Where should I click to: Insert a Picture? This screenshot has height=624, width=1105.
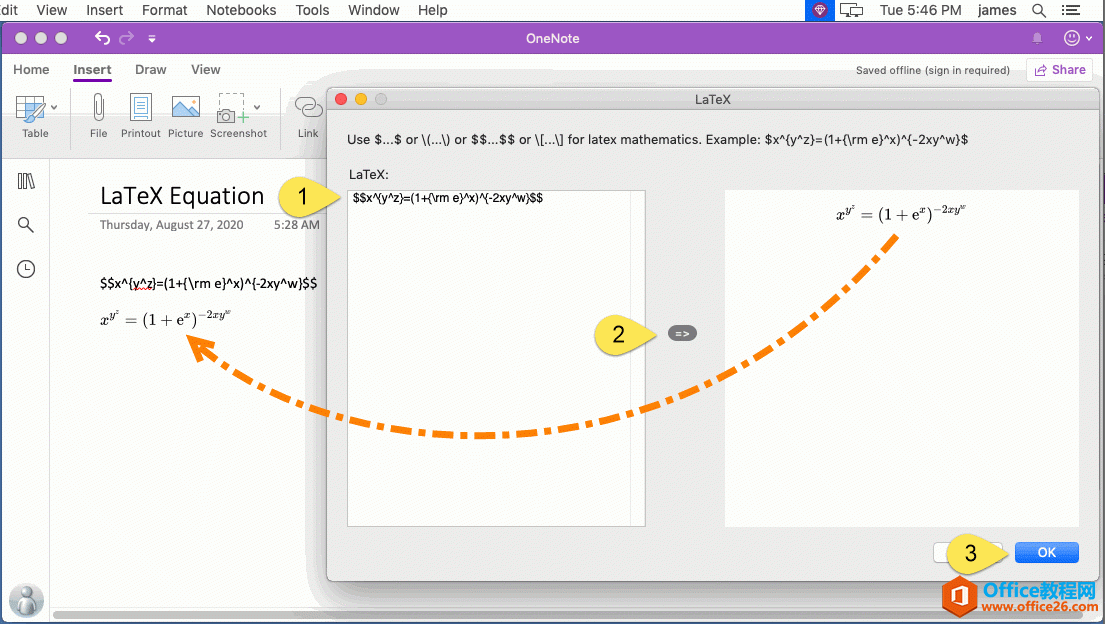click(x=185, y=116)
